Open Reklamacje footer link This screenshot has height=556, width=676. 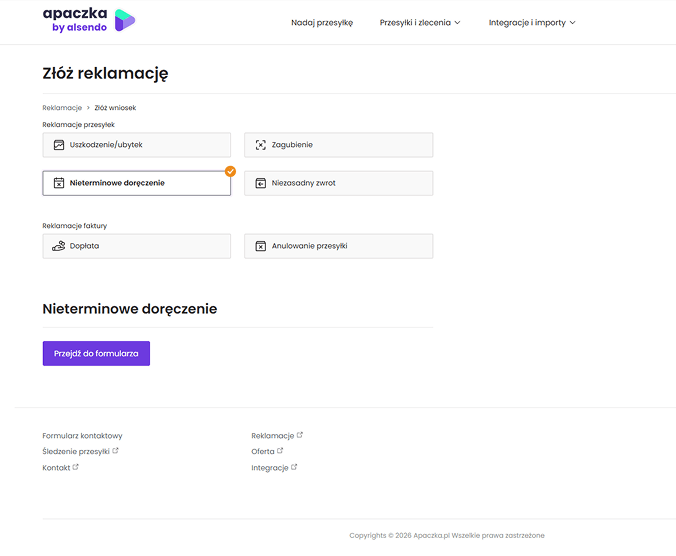(x=272, y=436)
